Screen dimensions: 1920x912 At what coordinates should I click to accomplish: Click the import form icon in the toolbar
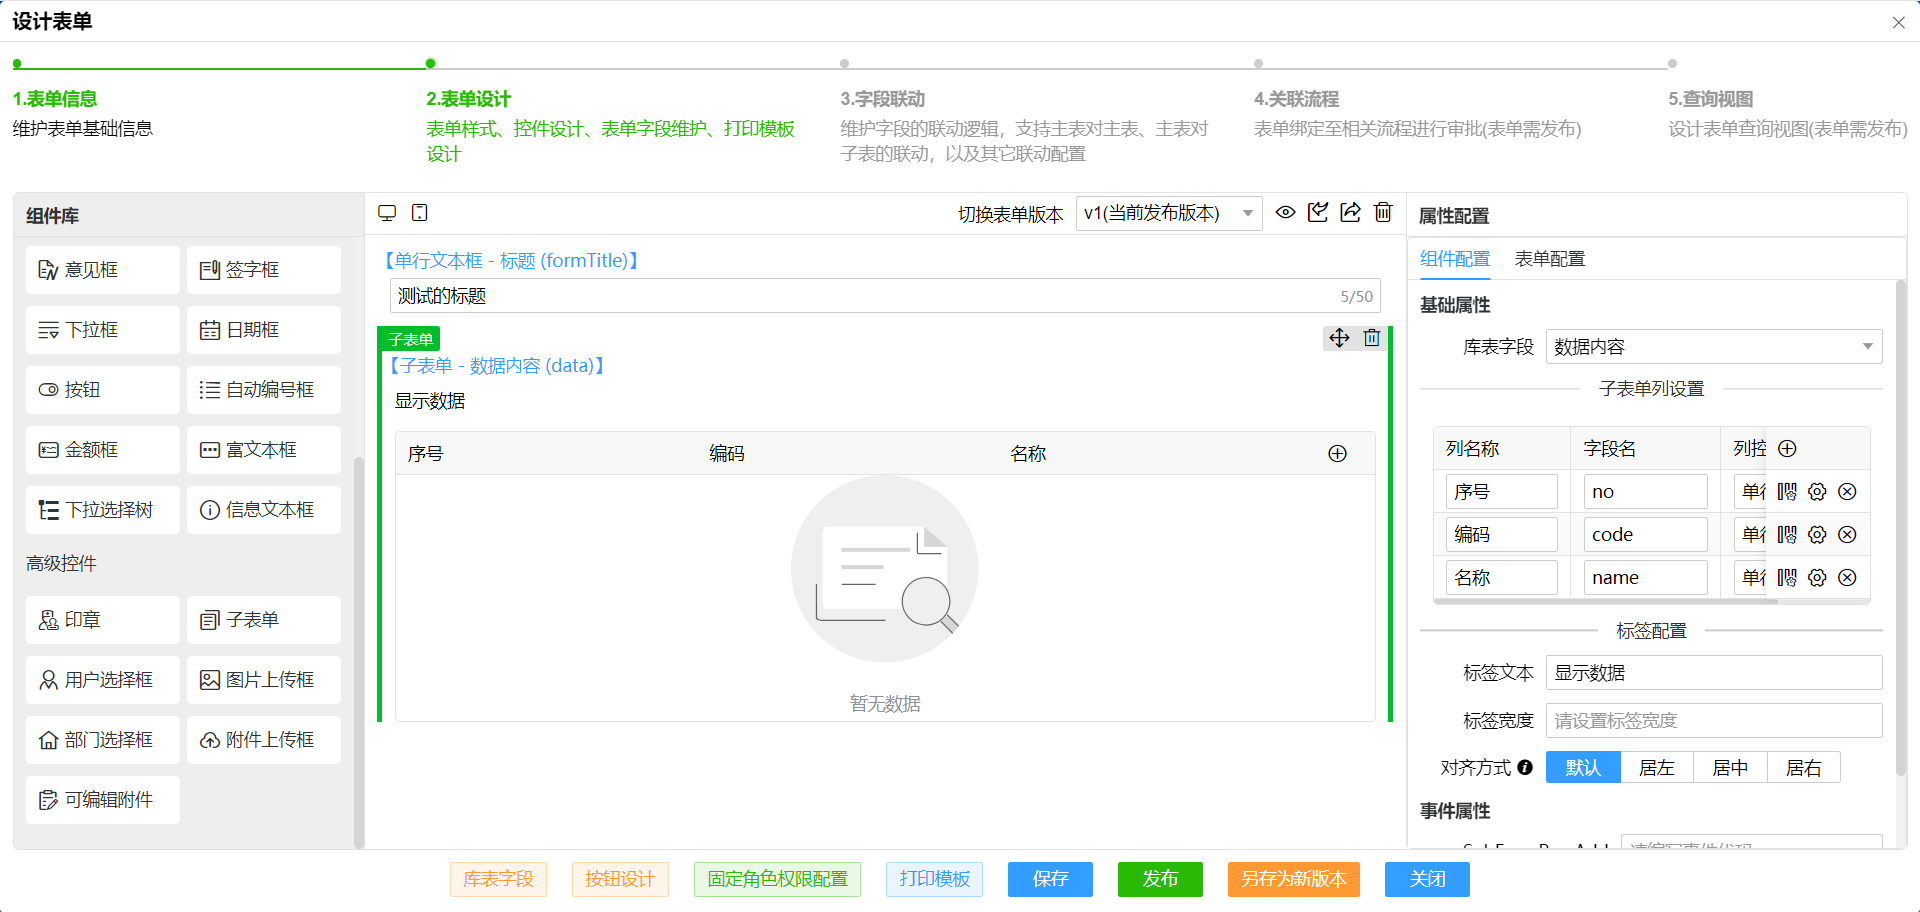pos(1318,212)
